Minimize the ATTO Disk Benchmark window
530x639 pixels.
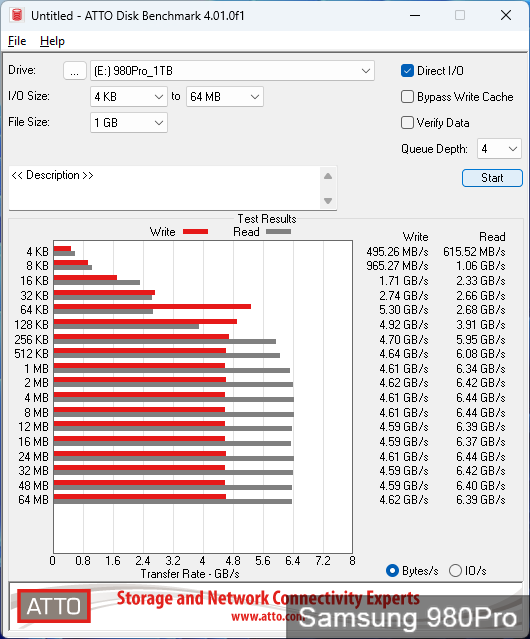pyautogui.click(x=415, y=15)
